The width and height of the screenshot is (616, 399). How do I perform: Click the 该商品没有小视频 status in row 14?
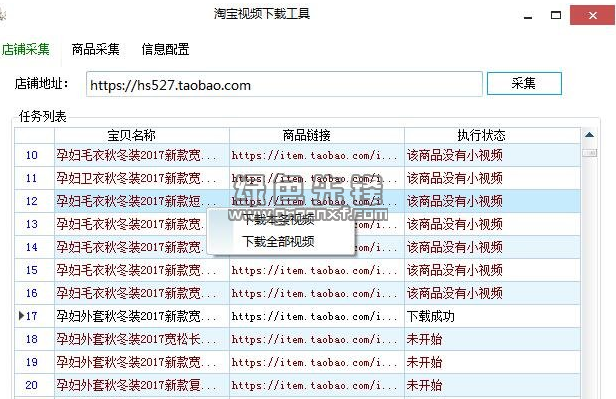455,247
